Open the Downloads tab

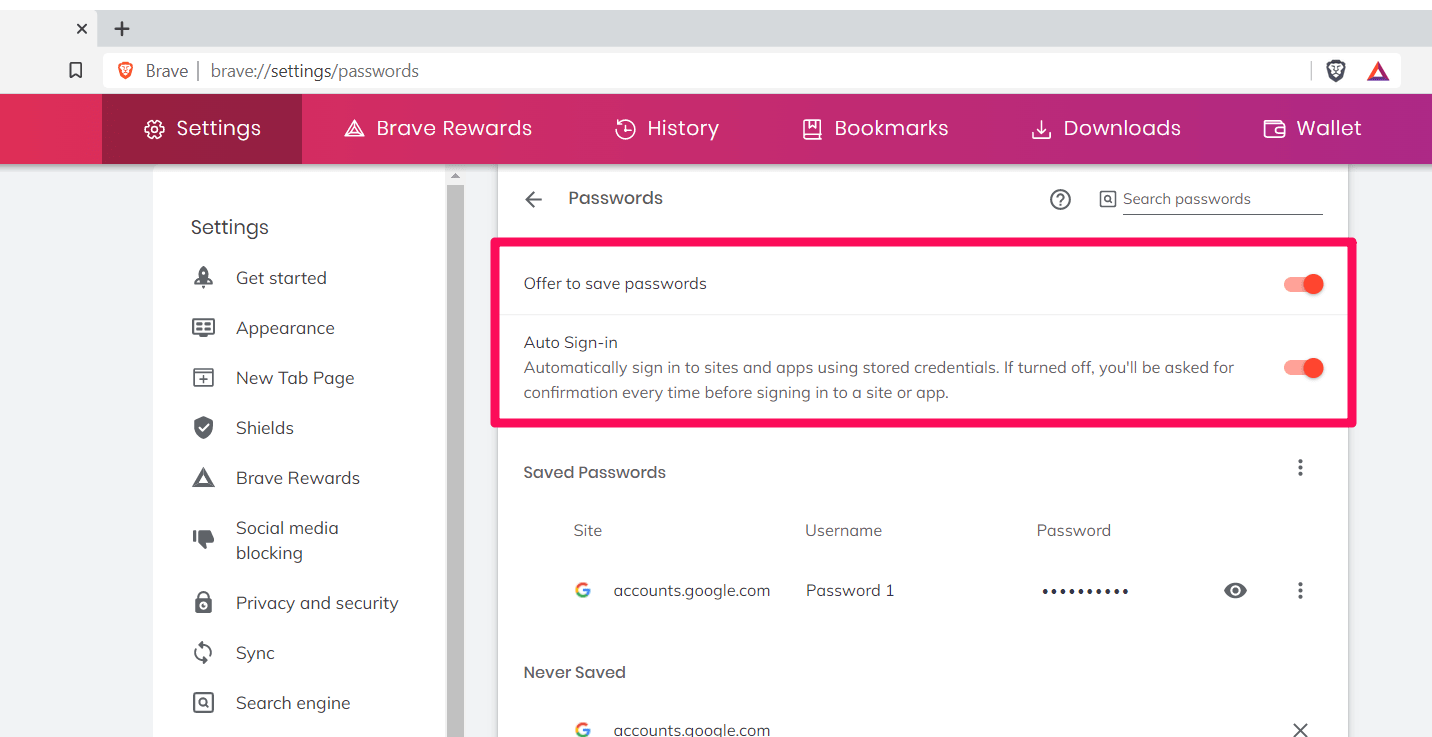[x=1106, y=129]
